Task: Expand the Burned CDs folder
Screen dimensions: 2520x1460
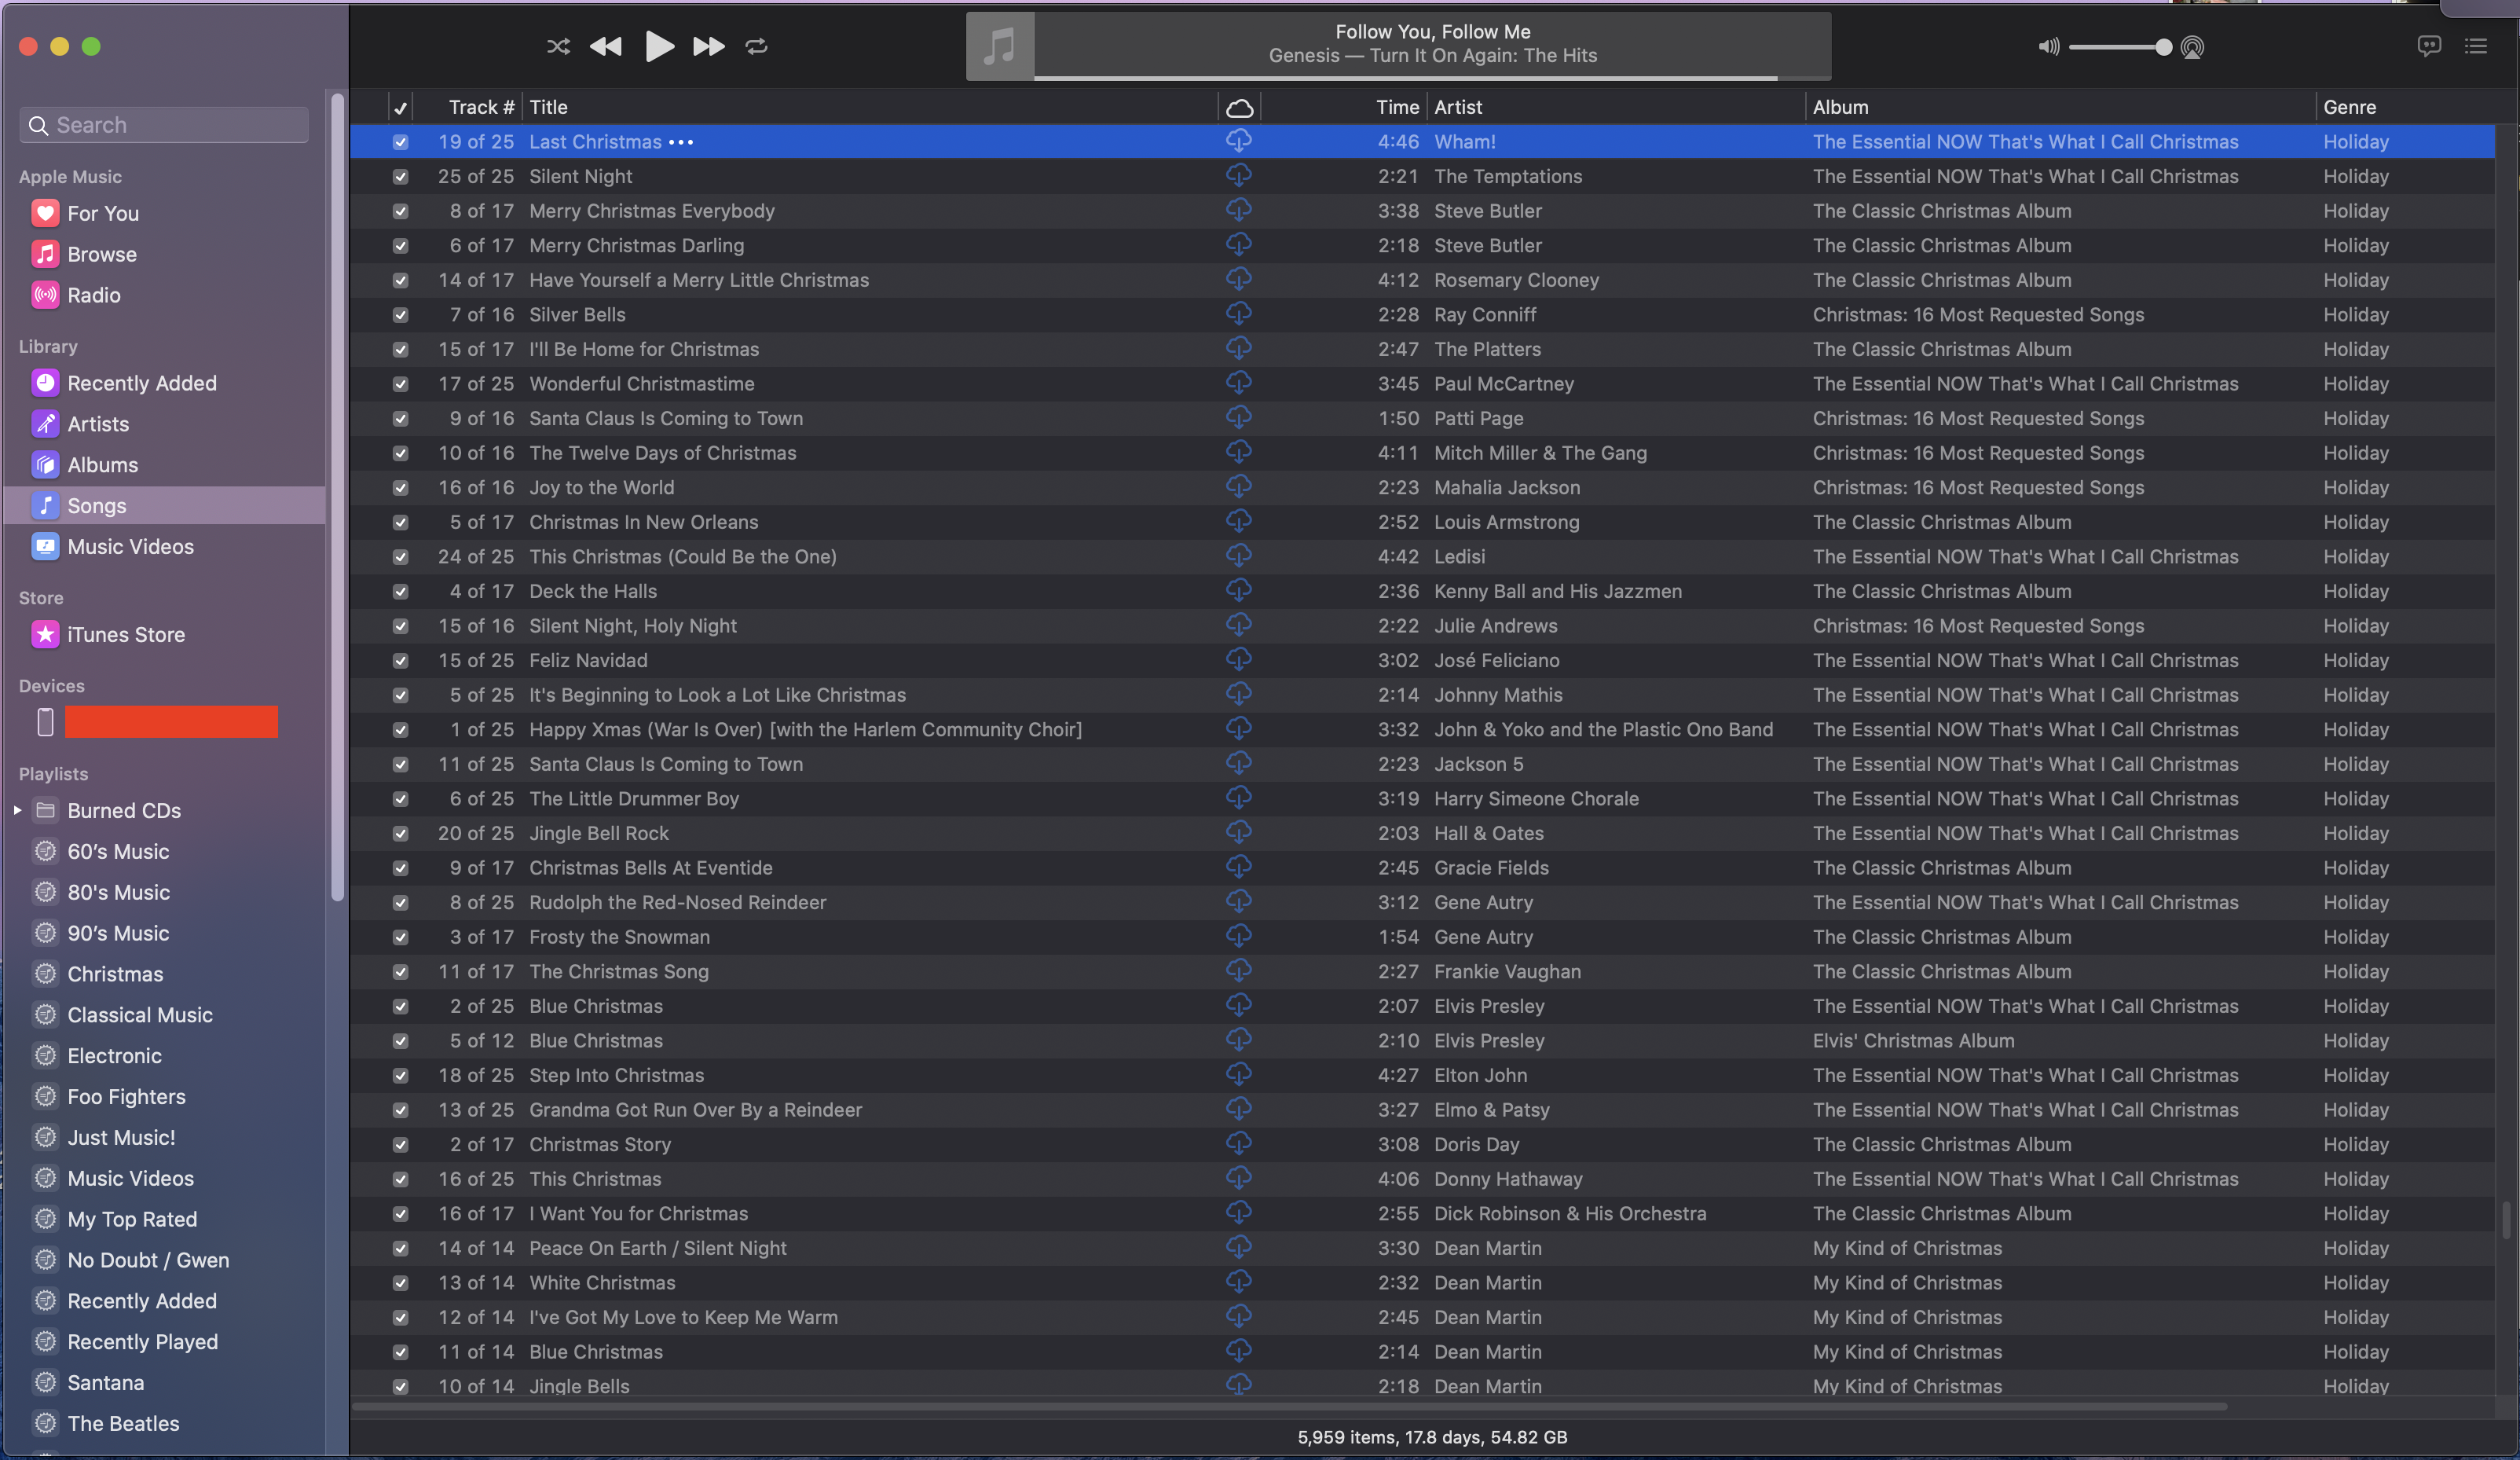Action: (x=17, y=811)
